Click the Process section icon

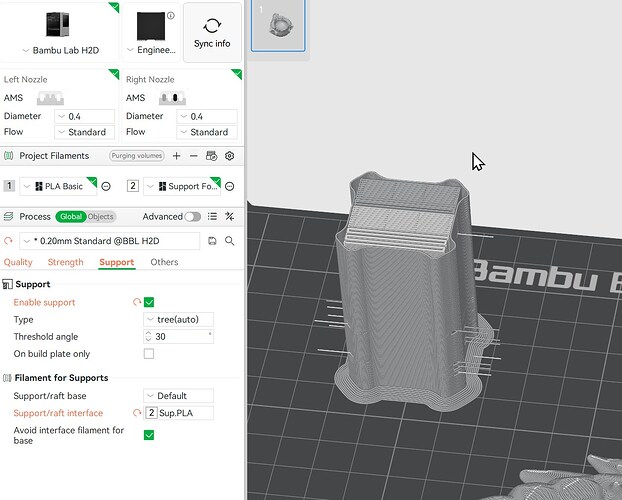[9, 216]
